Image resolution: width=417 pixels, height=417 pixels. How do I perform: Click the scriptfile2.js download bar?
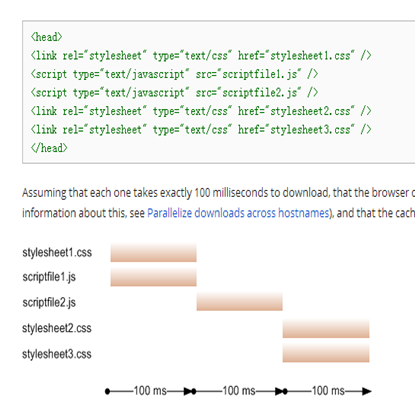239,302
